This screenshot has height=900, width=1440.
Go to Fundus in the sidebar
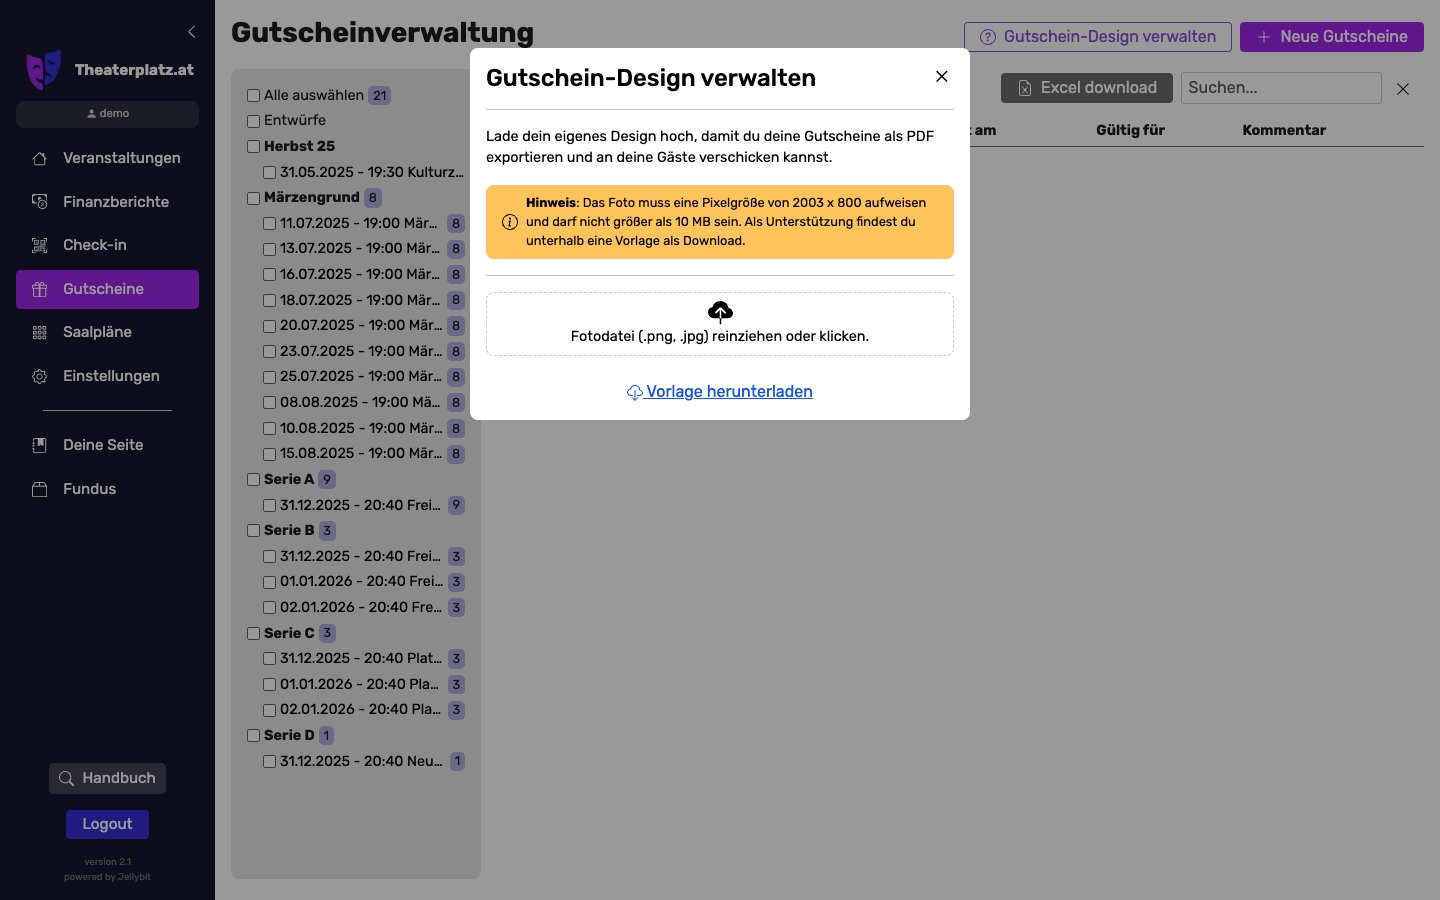[x=89, y=489]
